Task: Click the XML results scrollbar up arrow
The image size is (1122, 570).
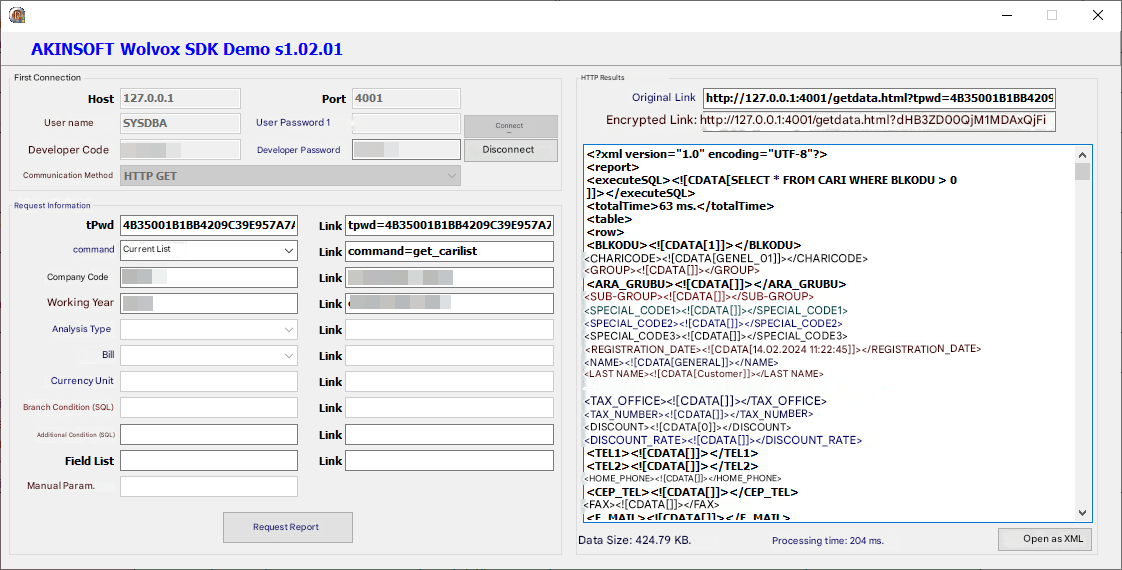Action: pyautogui.click(x=1082, y=154)
